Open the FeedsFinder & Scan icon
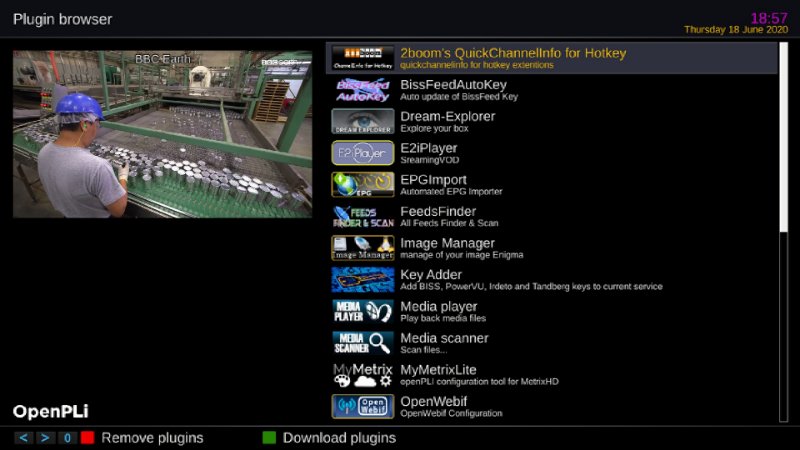Image resolution: width=800 pixels, height=450 pixels. (x=363, y=216)
